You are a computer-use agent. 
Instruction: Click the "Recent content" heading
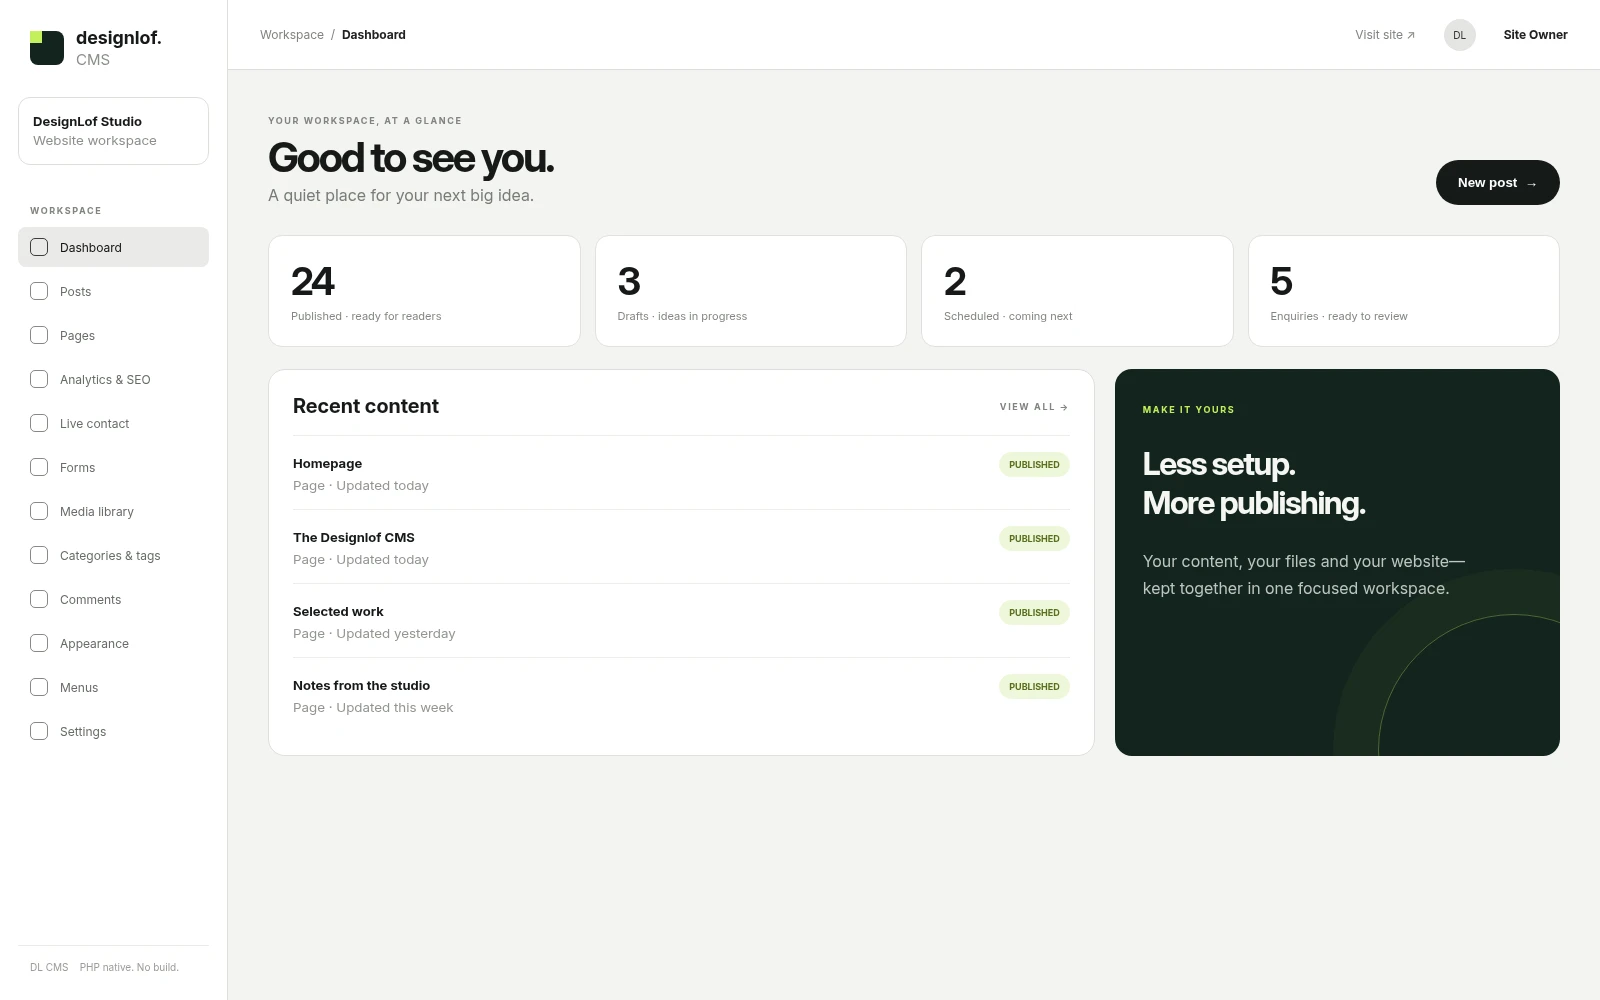pyautogui.click(x=366, y=406)
